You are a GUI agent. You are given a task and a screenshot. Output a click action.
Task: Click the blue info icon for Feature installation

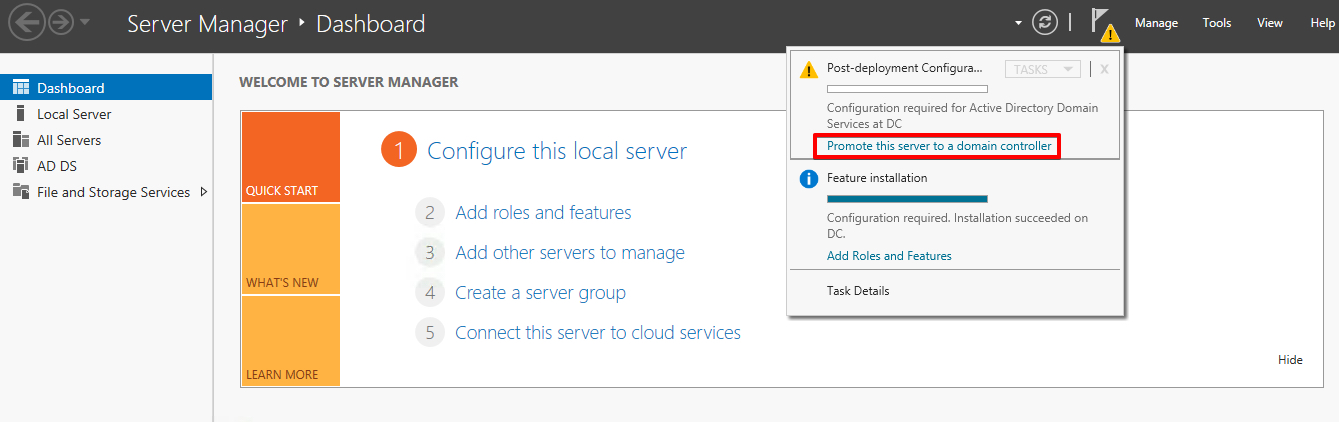(x=808, y=179)
